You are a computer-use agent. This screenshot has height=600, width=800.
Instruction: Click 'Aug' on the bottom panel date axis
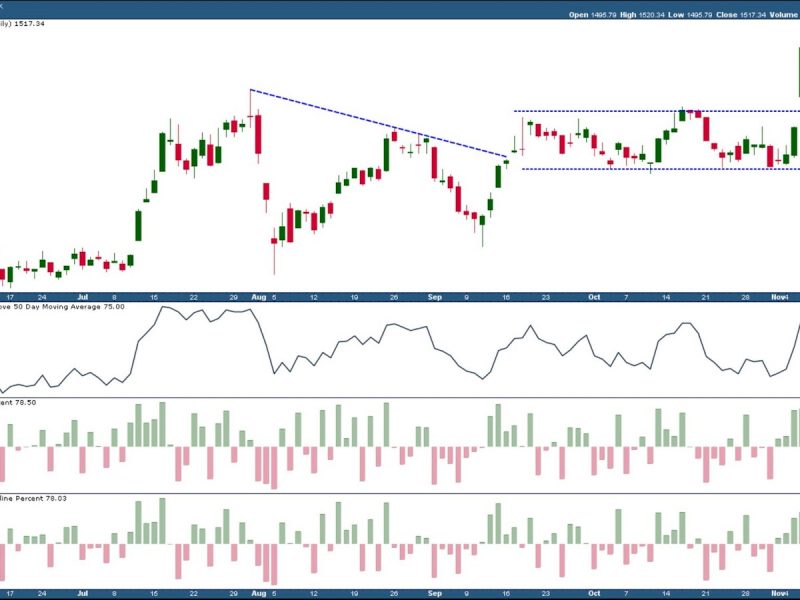coord(259,593)
